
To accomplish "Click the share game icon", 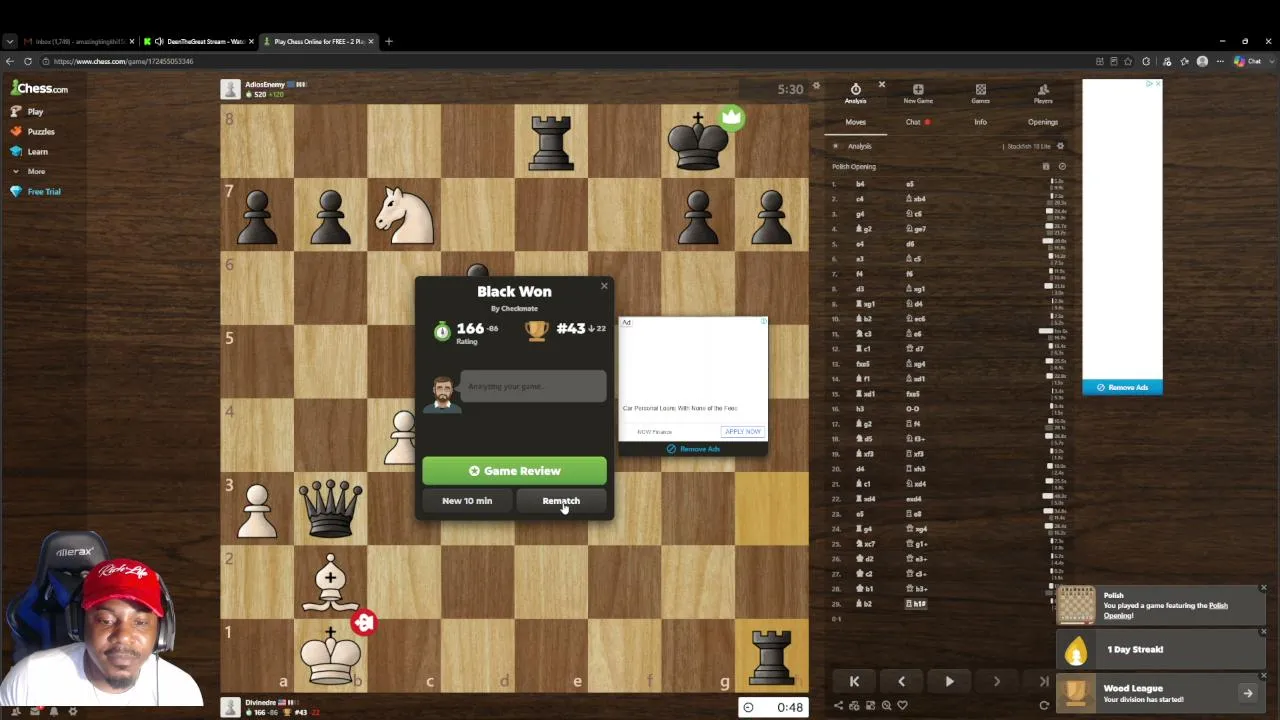I will (x=838, y=705).
